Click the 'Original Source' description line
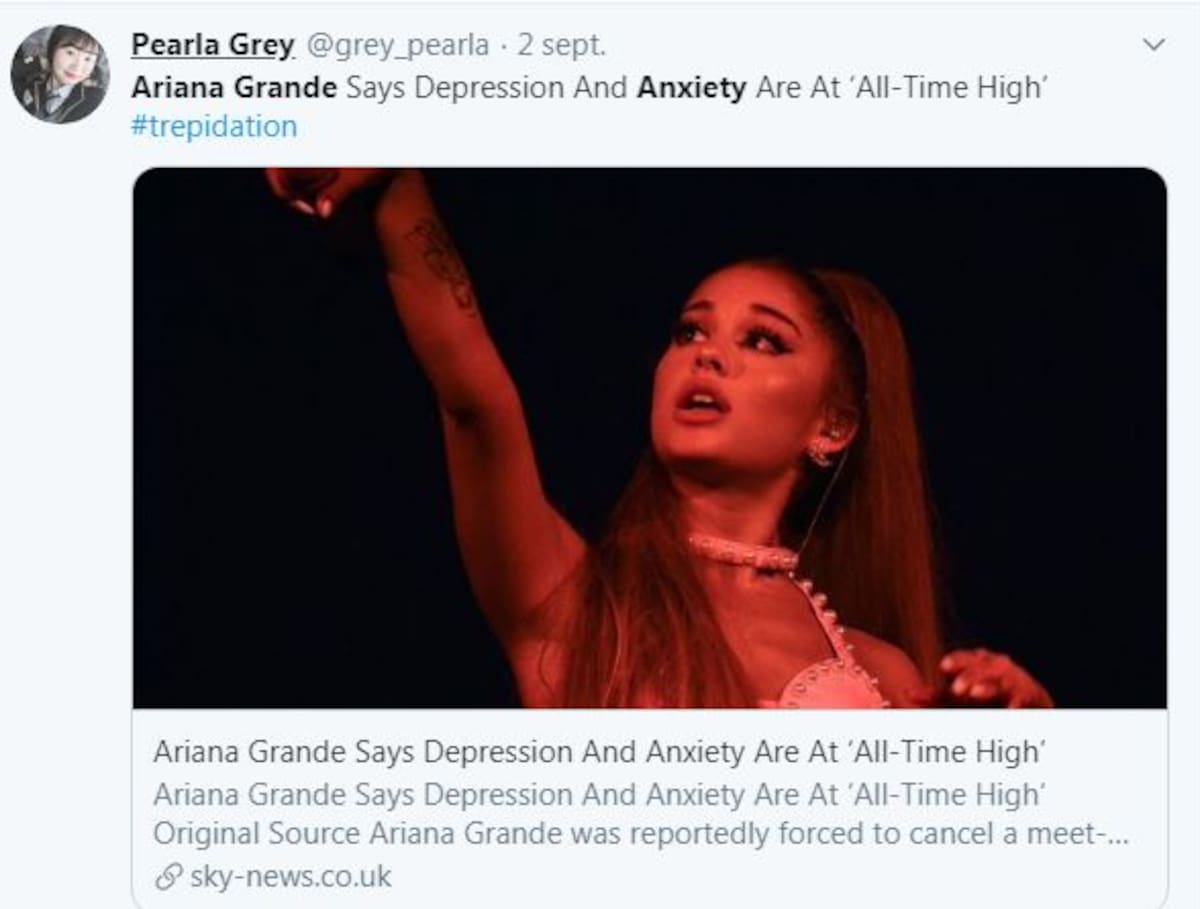 [641, 834]
